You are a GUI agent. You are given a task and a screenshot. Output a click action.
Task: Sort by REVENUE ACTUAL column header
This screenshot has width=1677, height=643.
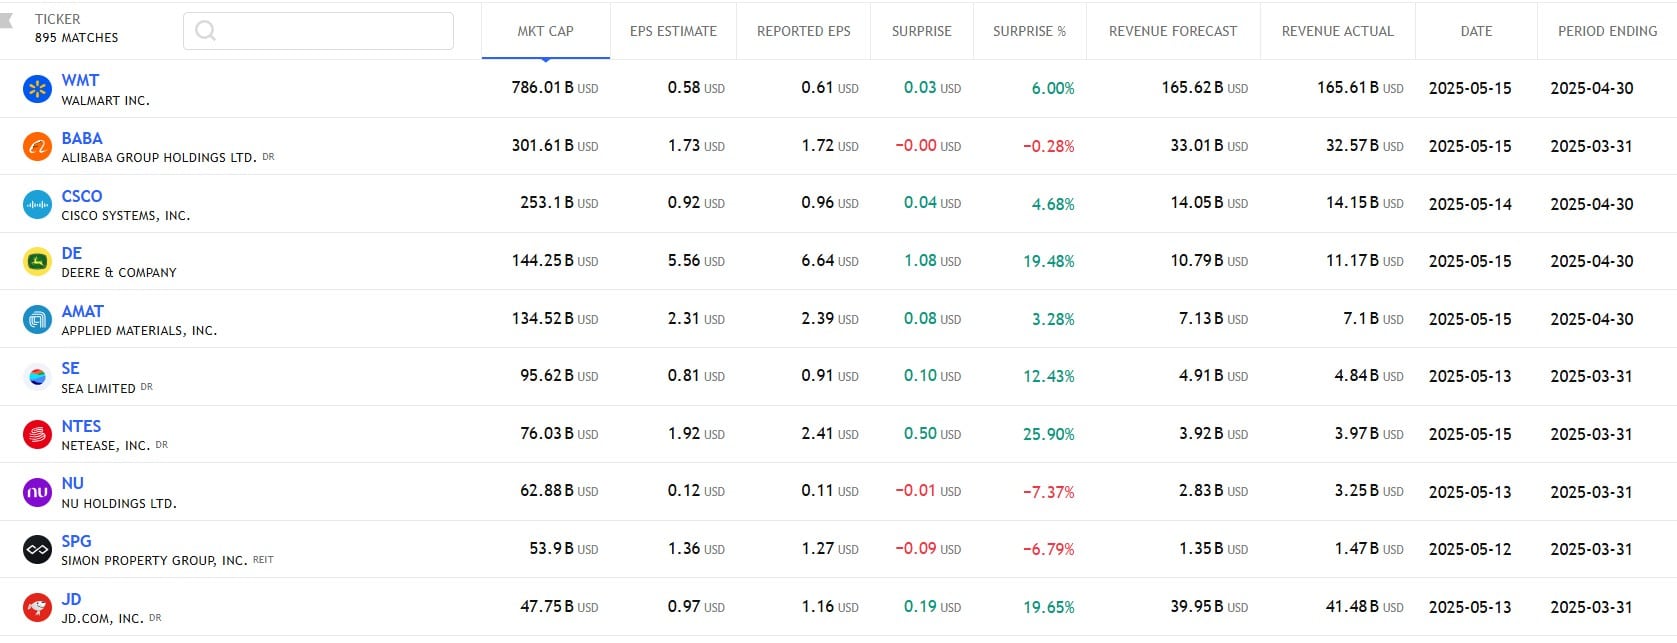[1337, 31]
